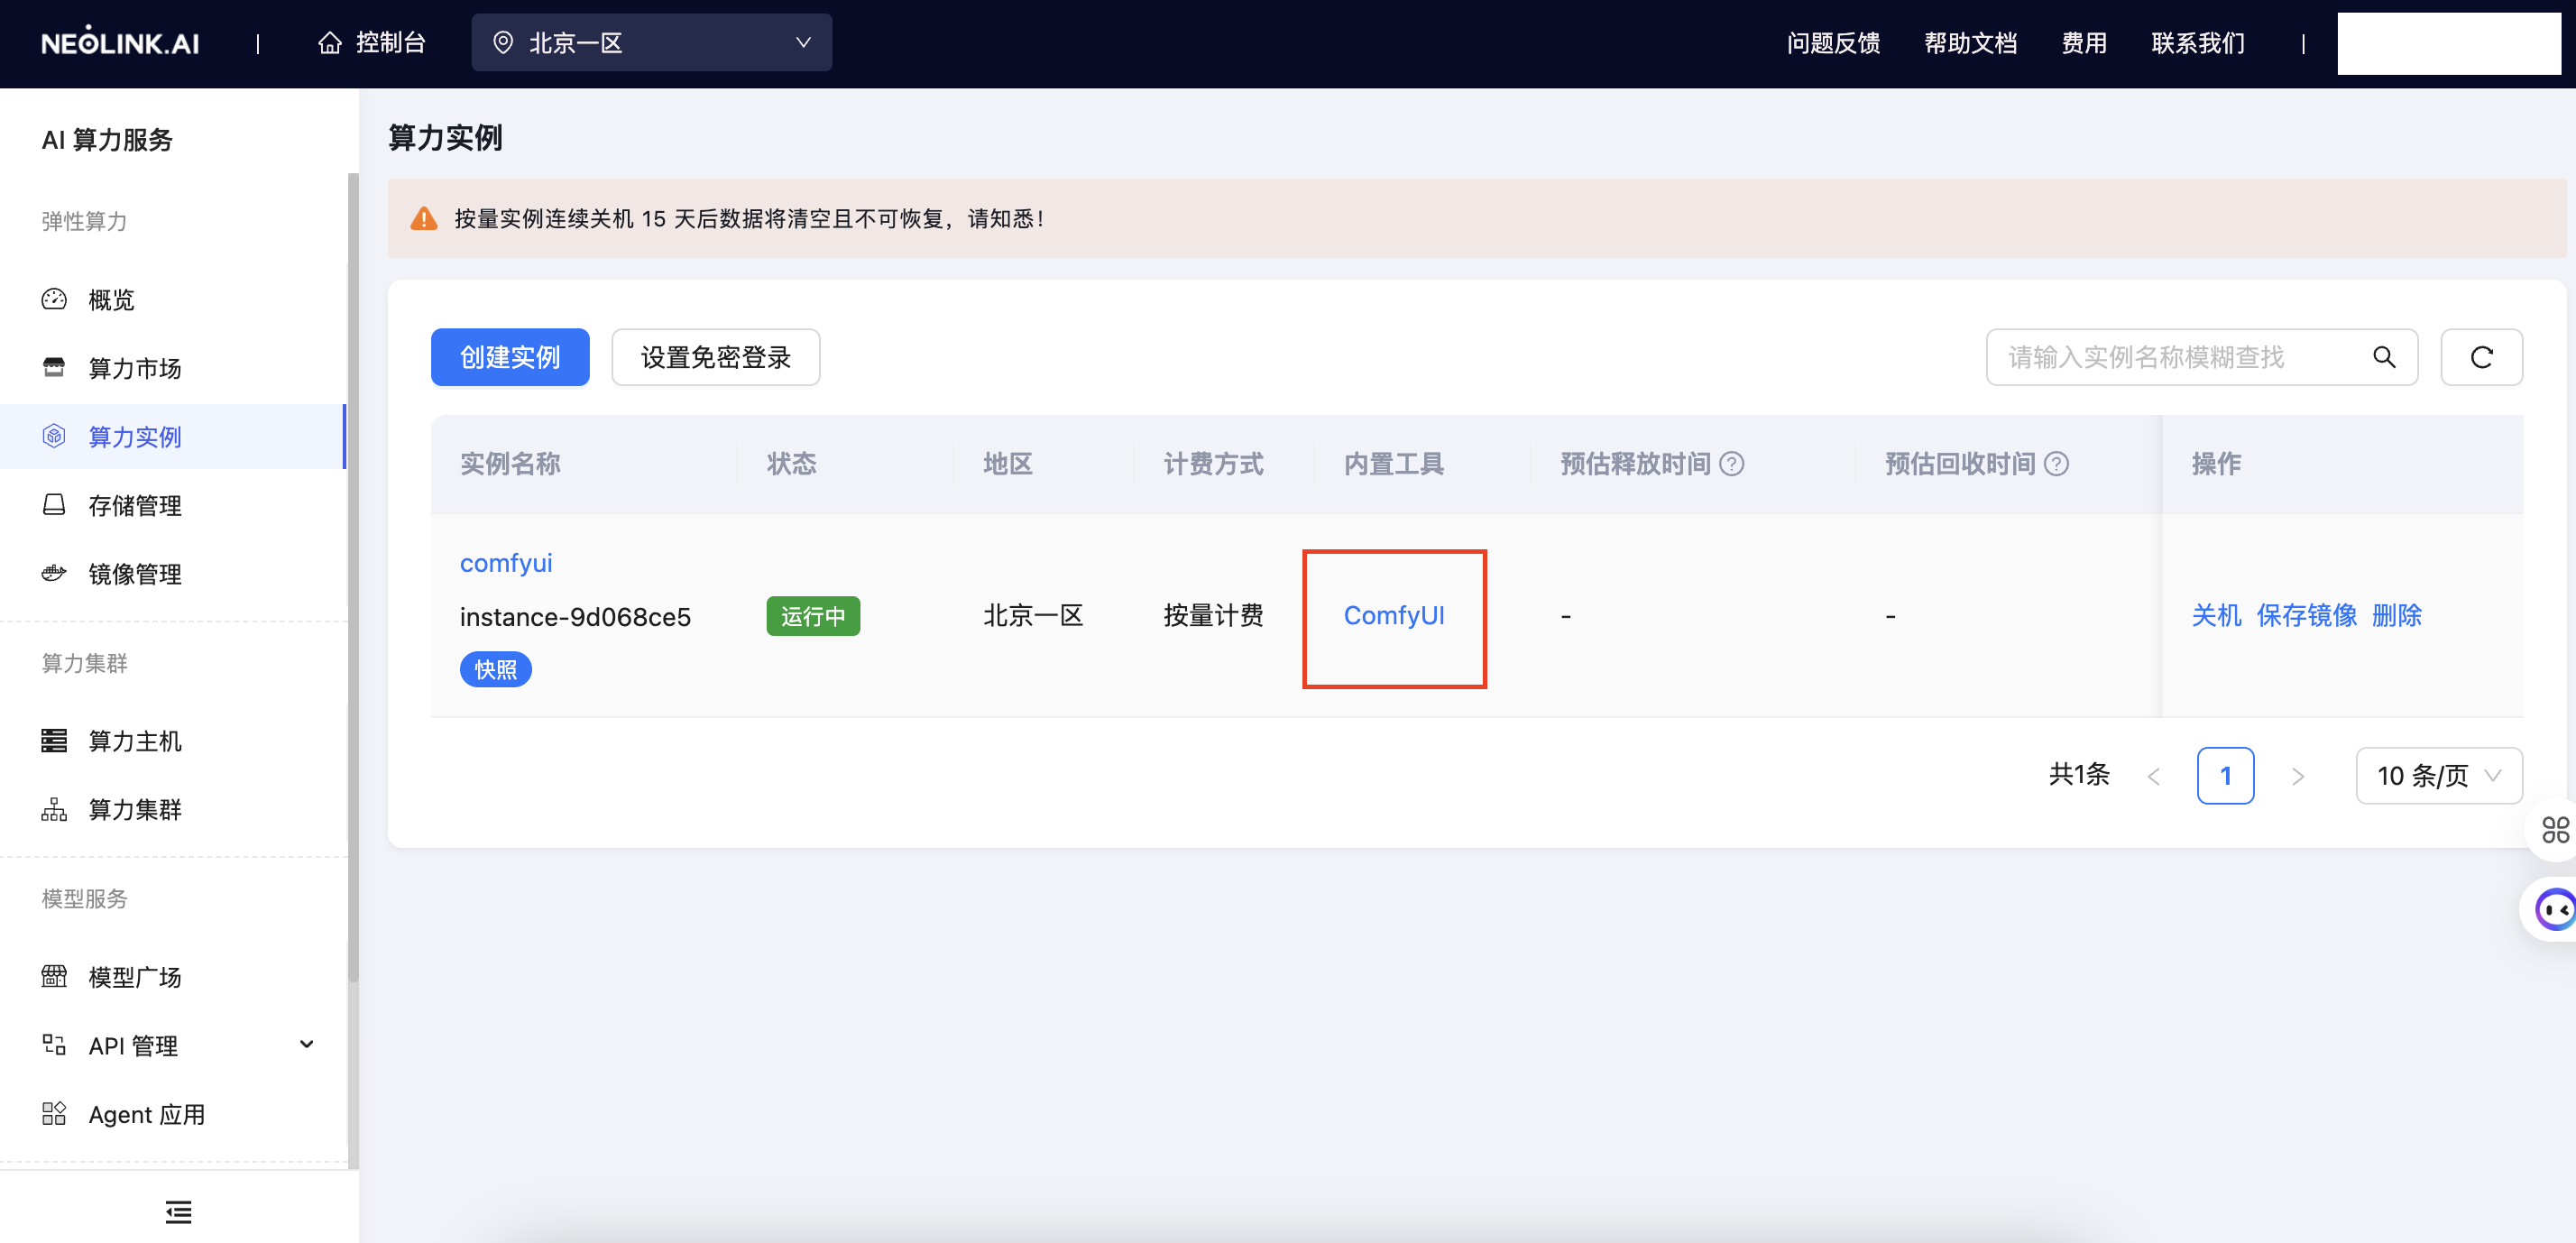Expand the 北京一区 region selector
The height and width of the screenshot is (1243, 2576).
pos(651,42)
